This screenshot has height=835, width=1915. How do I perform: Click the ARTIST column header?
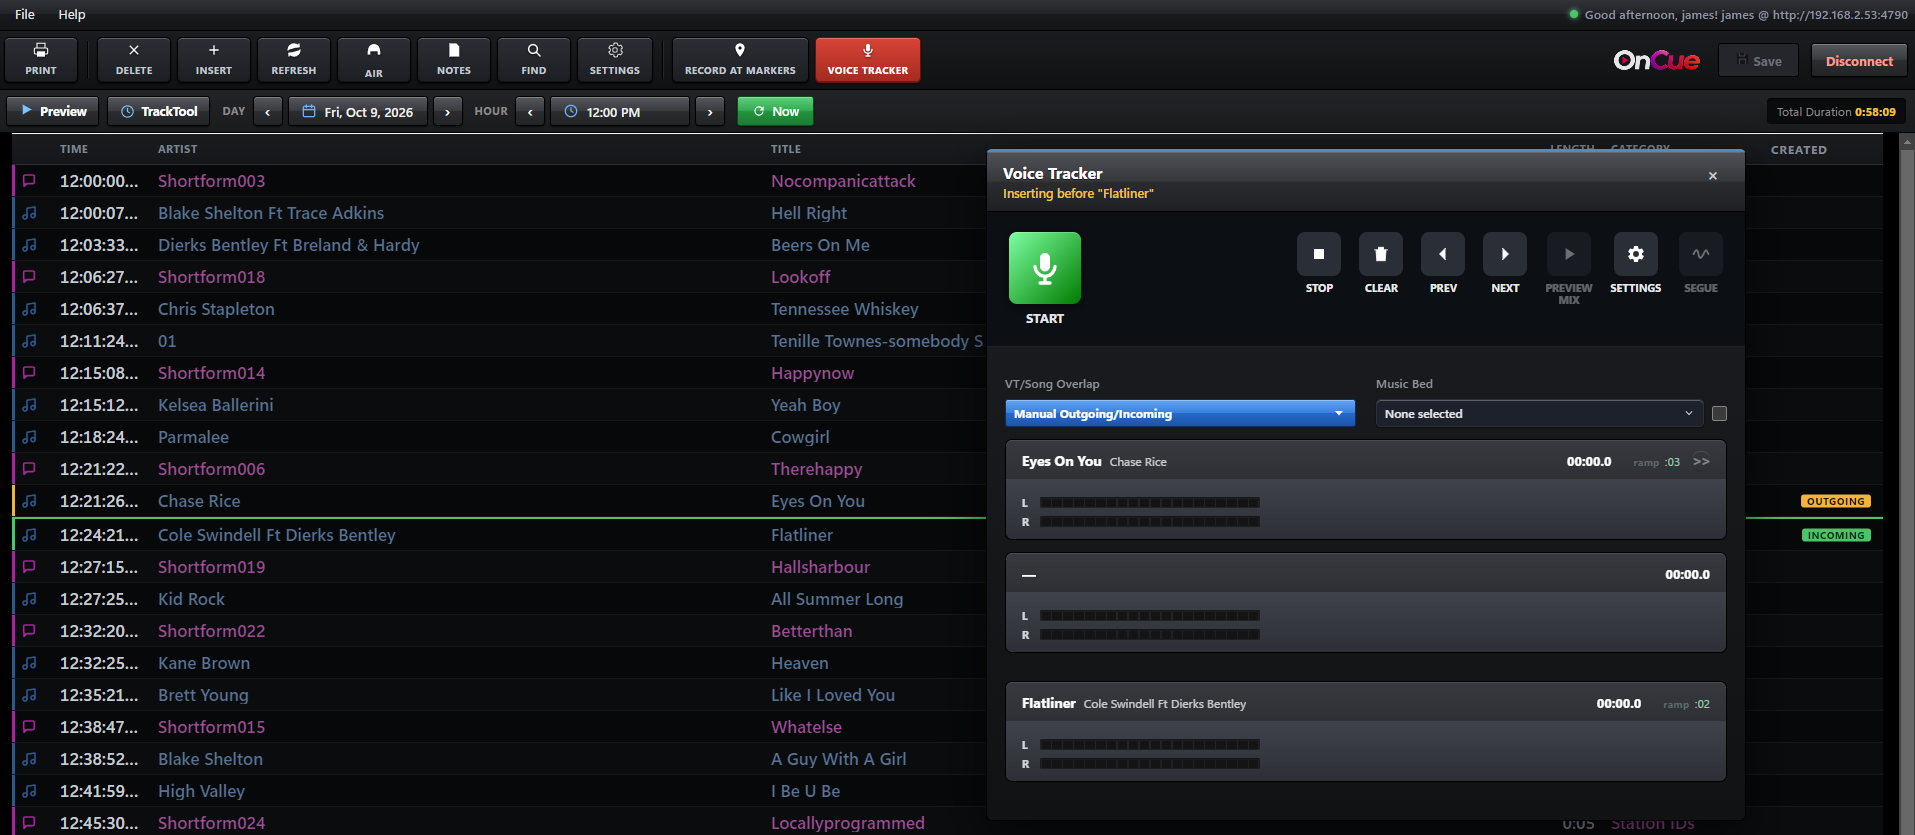[x=178, y=149]
